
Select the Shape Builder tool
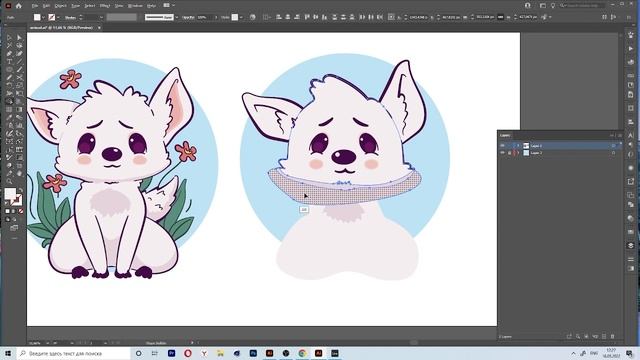pyautogui.click(x=9, y=101)
